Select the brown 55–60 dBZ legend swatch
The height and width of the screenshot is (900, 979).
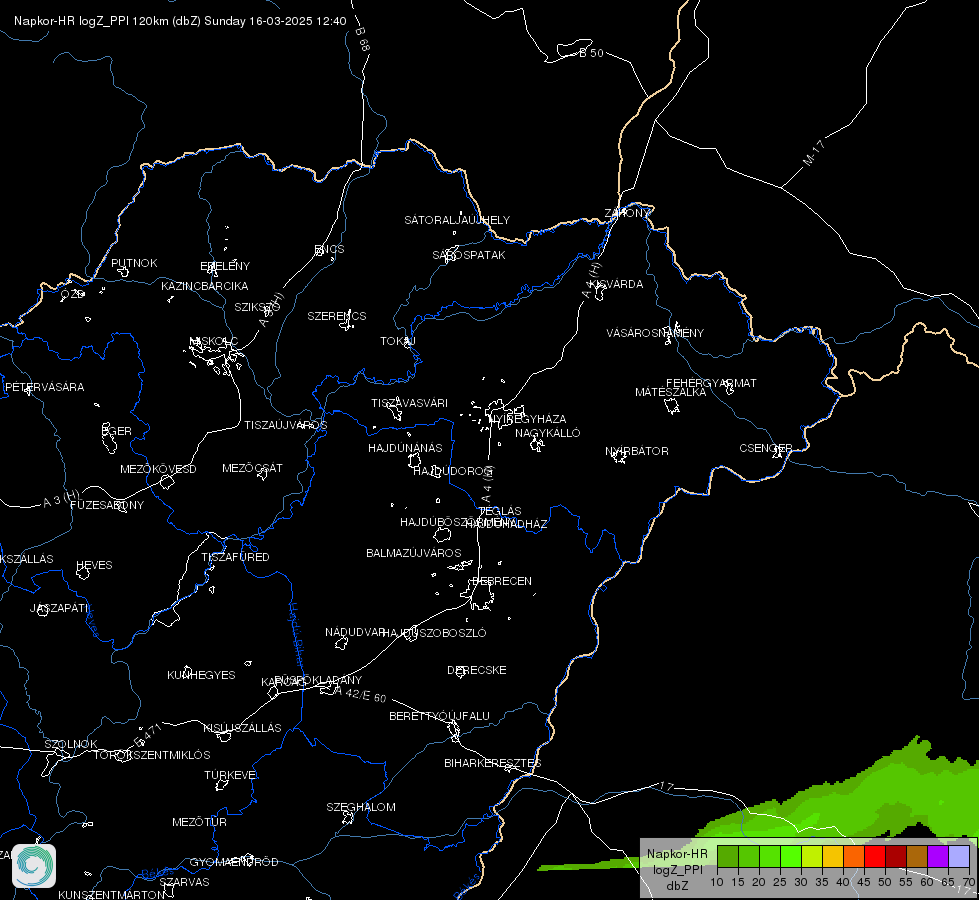(x=917, y=857)
